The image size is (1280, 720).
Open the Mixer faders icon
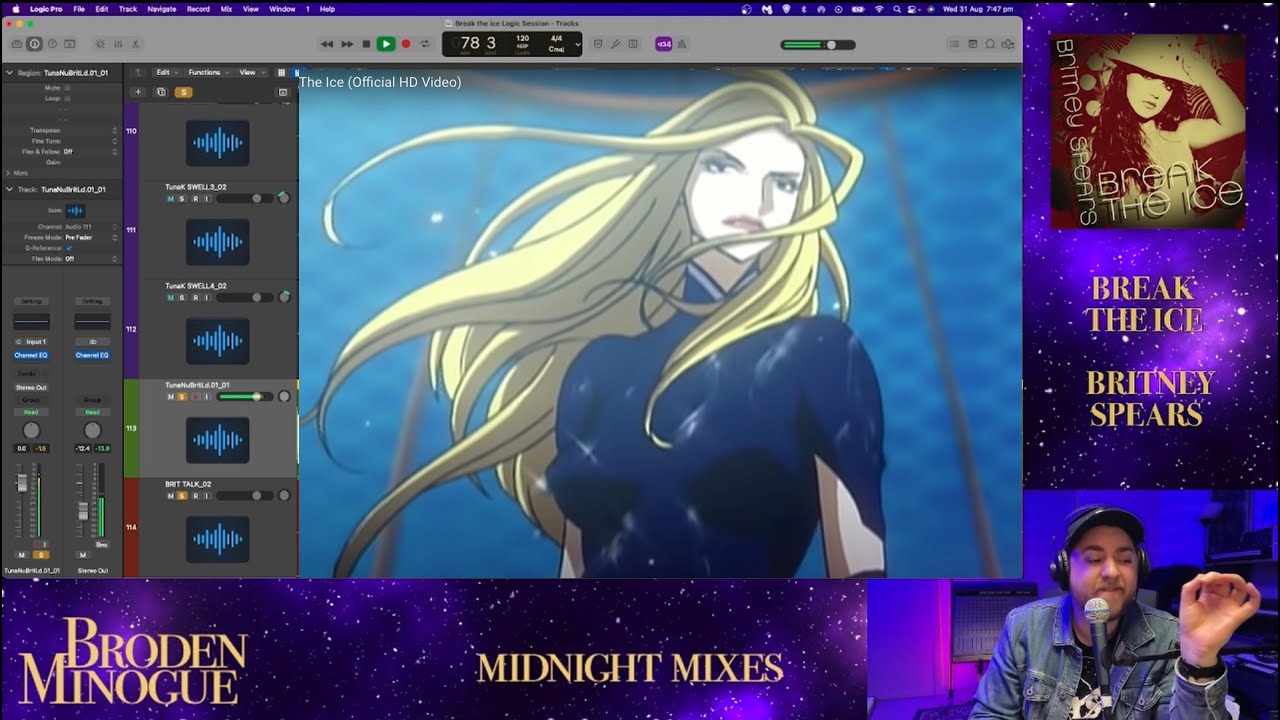coord(117,44)
